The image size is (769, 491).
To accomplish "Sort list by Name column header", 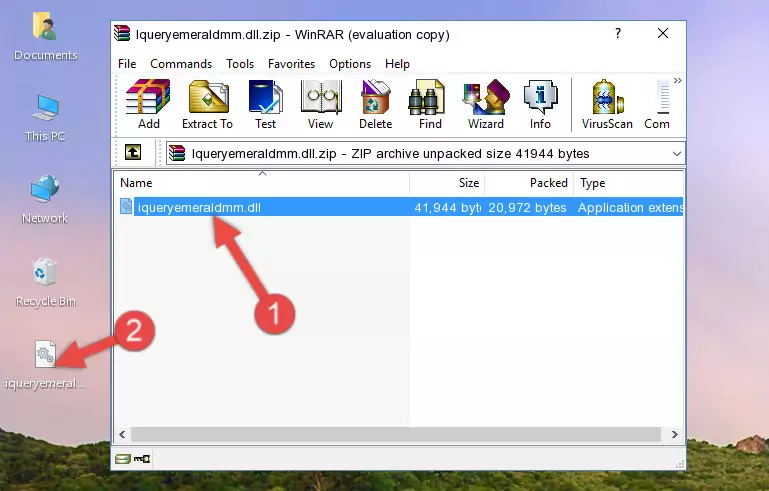I will (x=262, y=183).
